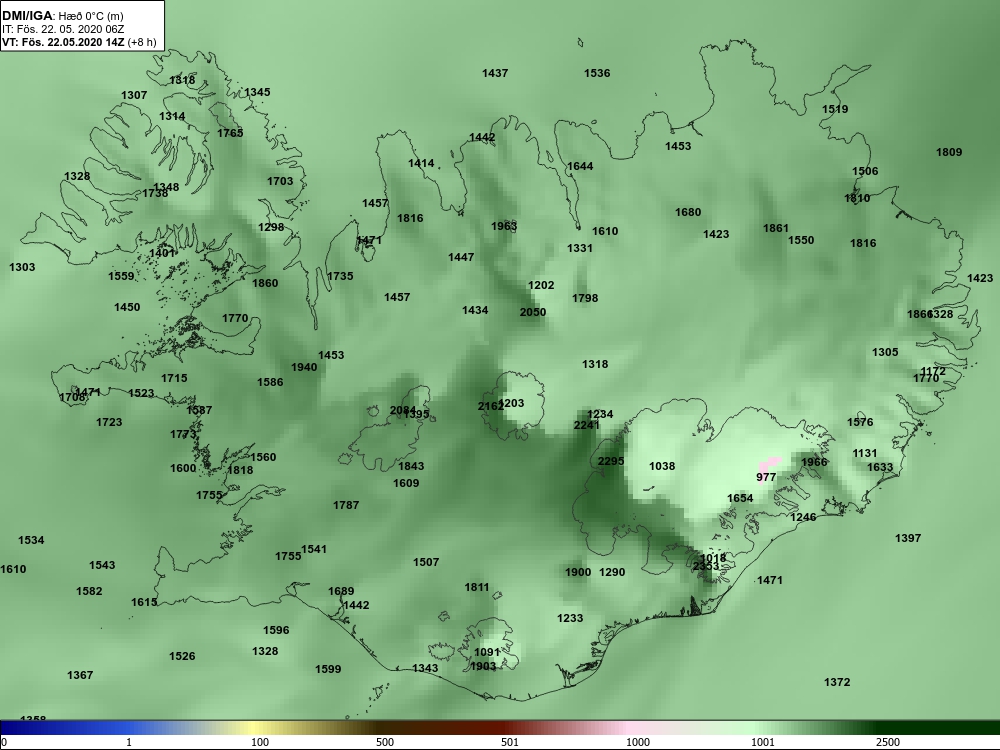
Task: Click the 2500 label on the colour scale
Action: (x=887, y=743)
